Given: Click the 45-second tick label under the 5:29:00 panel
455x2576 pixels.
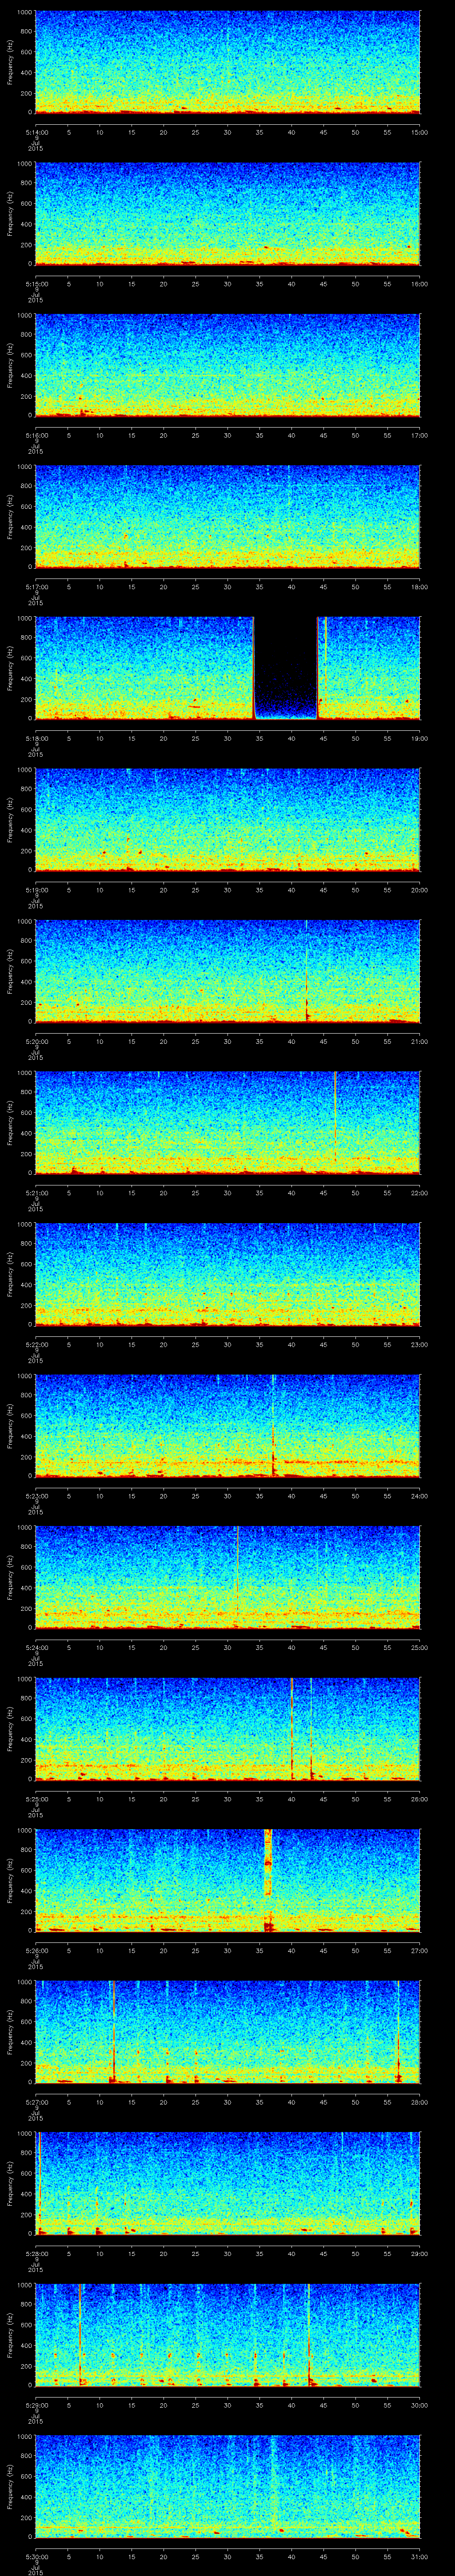Looking at the screenshot, I should coord(323,2405).
